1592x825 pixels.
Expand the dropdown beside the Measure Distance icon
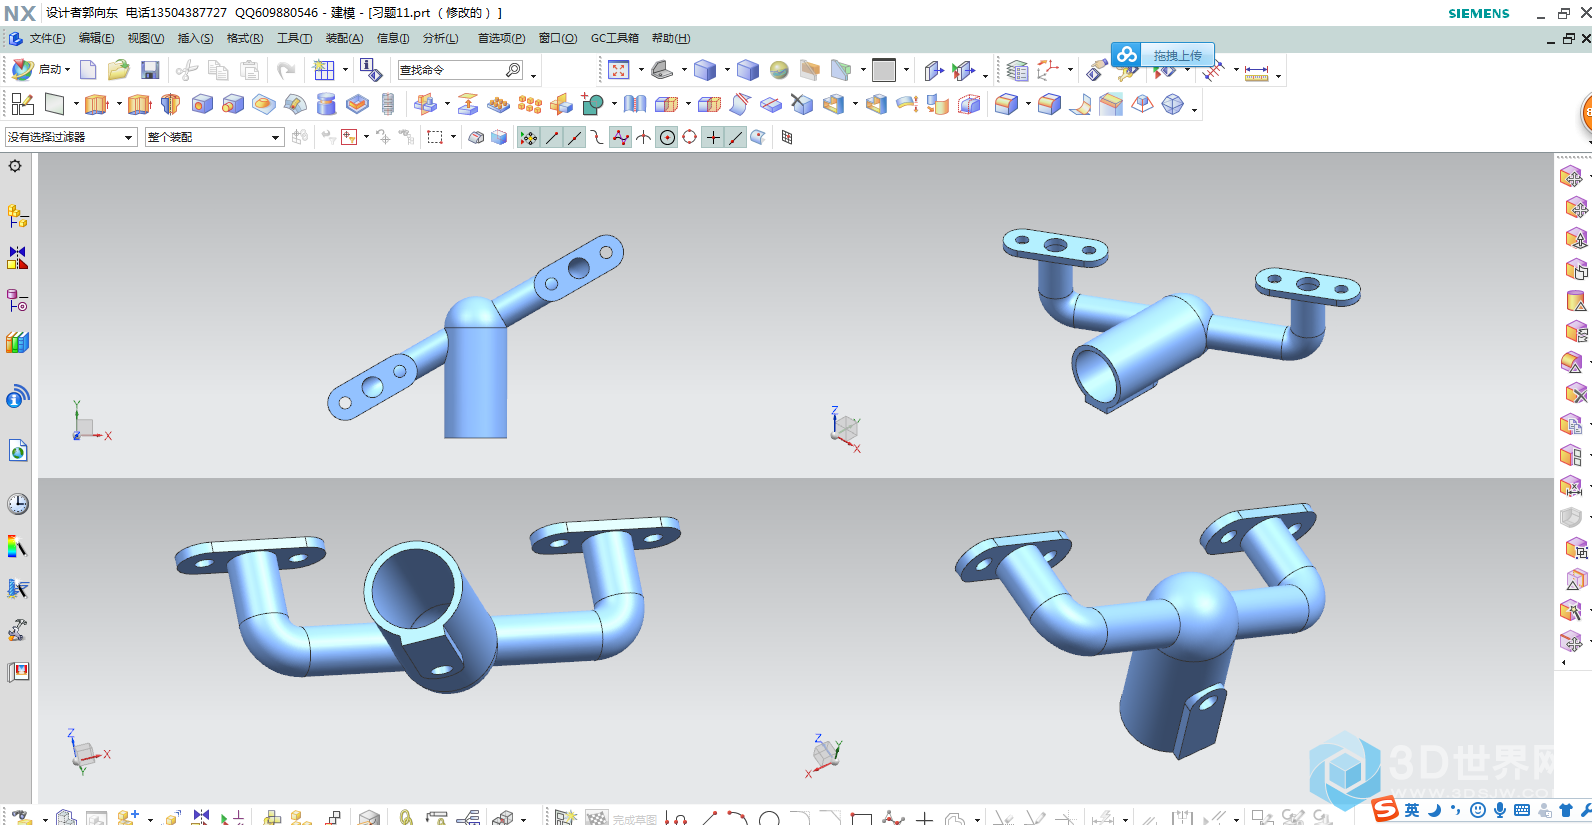1278,74
